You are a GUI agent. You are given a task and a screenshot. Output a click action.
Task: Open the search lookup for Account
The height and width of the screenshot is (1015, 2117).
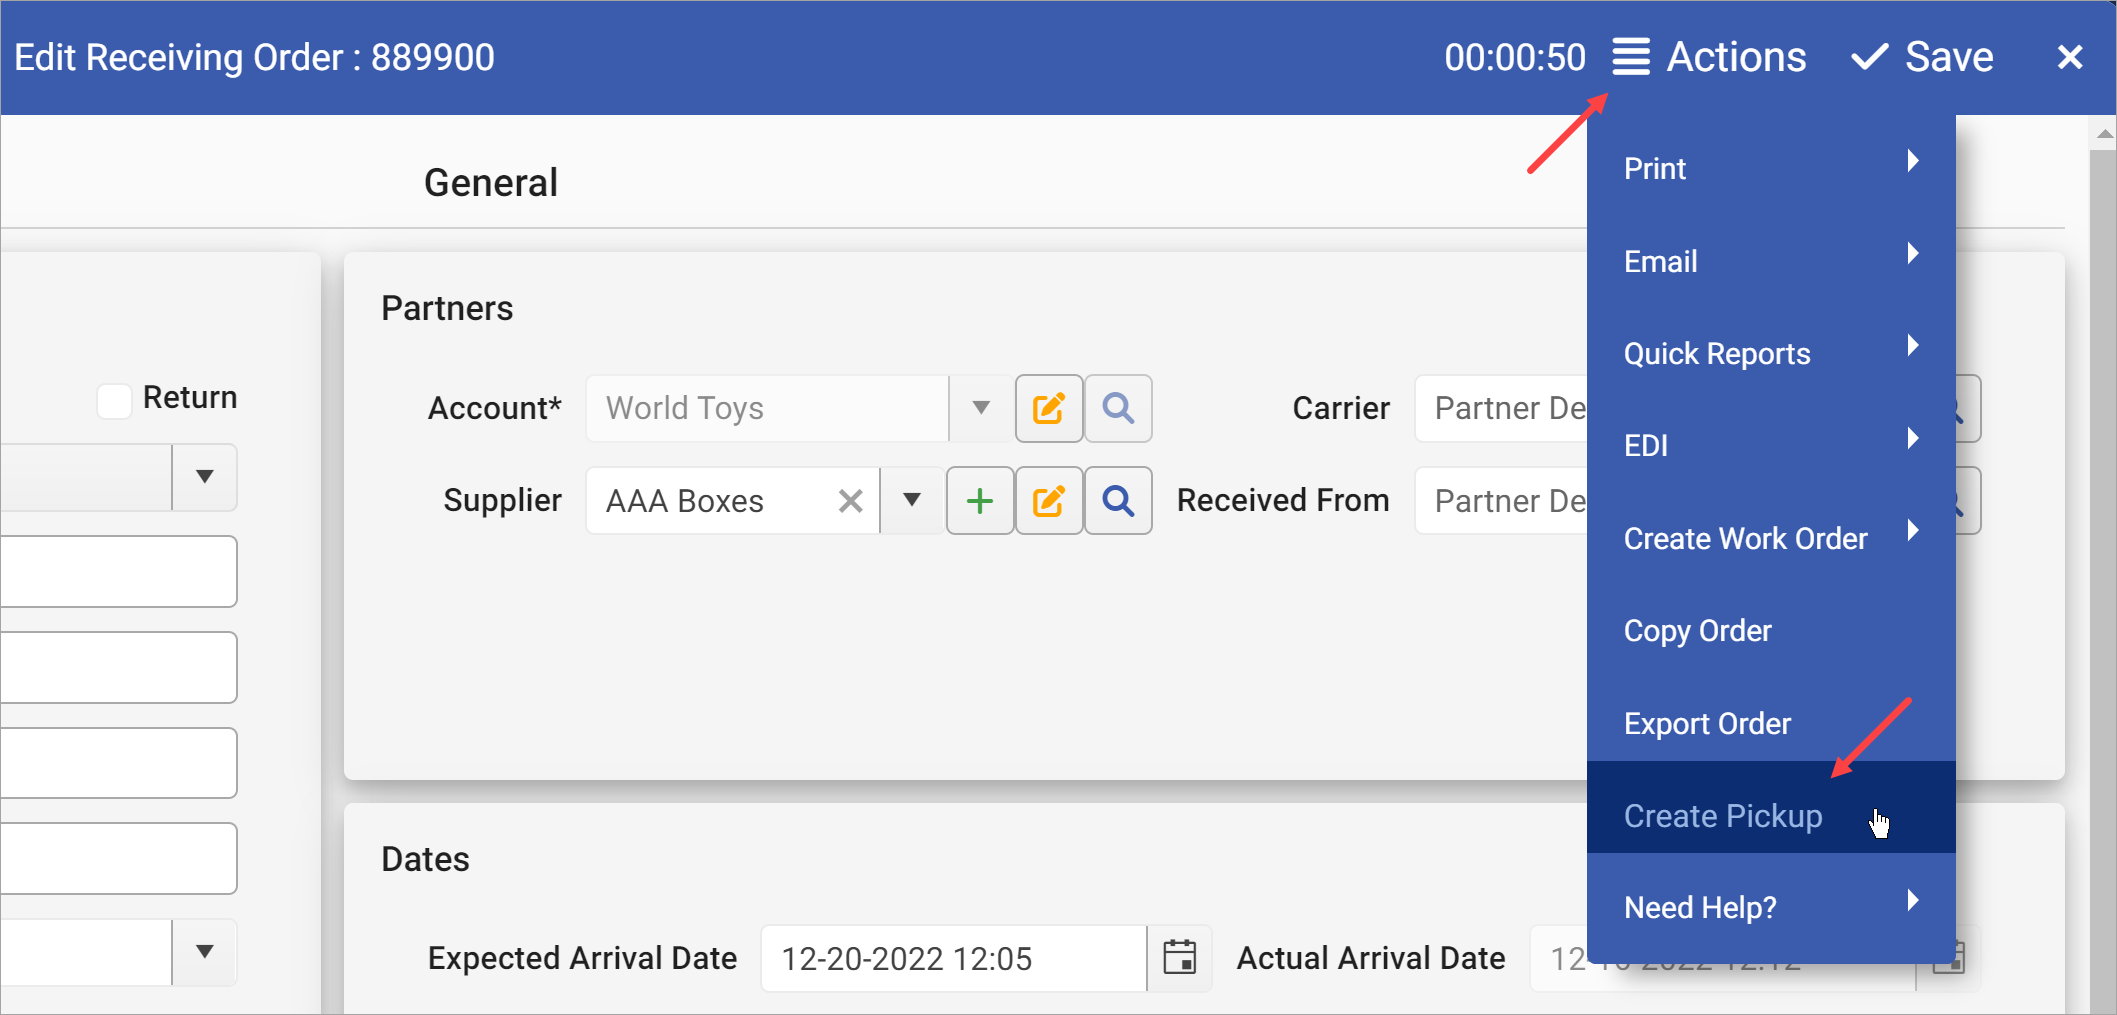(x=1117, y=408)
